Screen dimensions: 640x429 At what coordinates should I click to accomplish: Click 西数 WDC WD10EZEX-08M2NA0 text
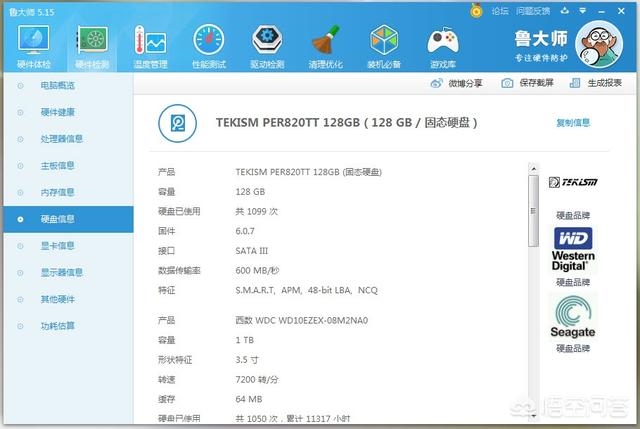click(x=302, y=320)
